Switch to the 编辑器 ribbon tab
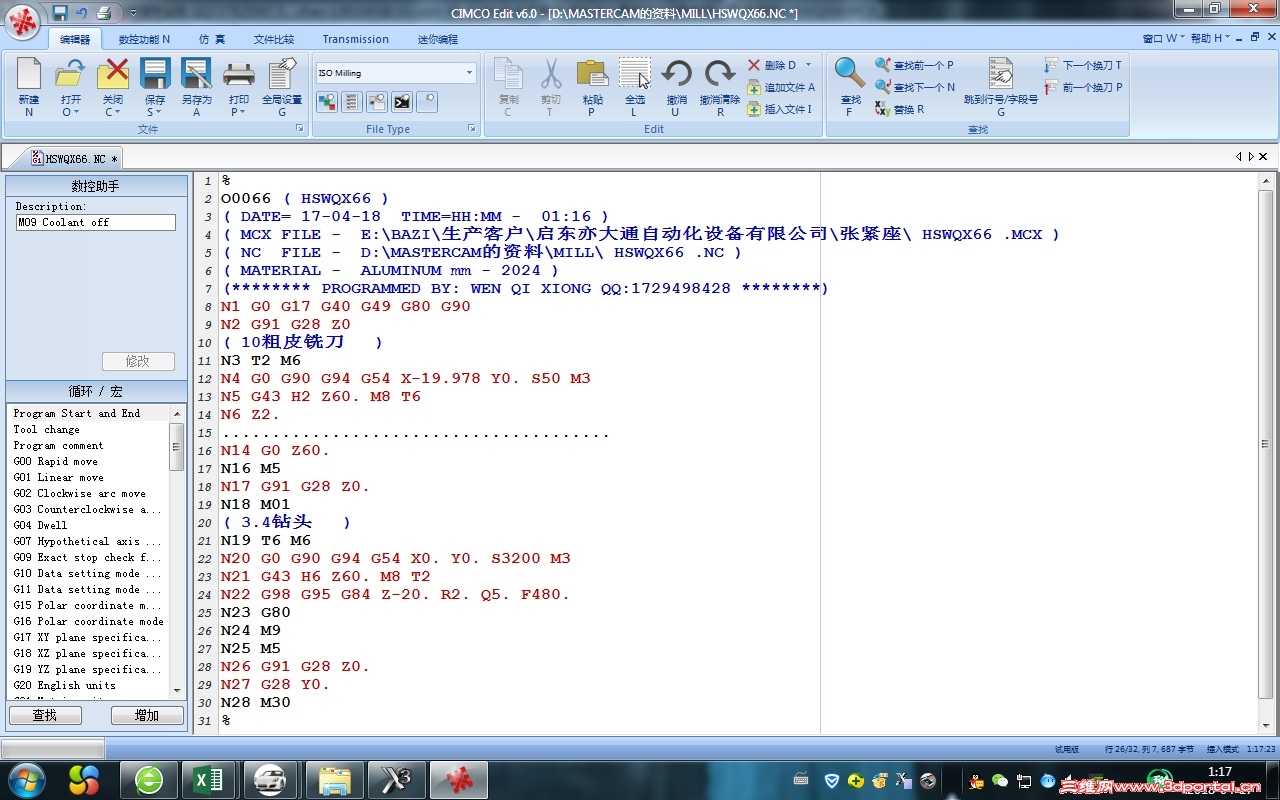Screen dimensions: 1280x800 point(75,40)
